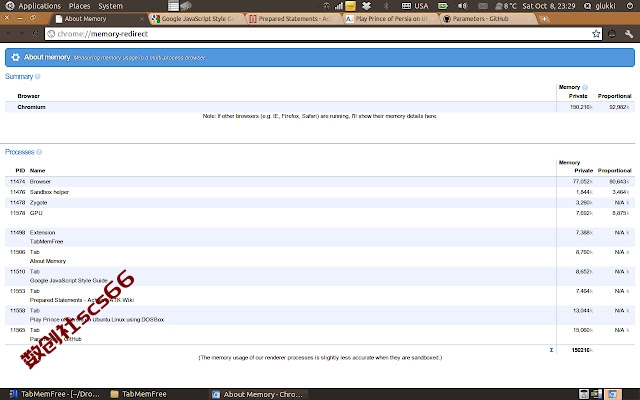Click the Sandbox helper process name
640x400 pixels.
(49, 192)
